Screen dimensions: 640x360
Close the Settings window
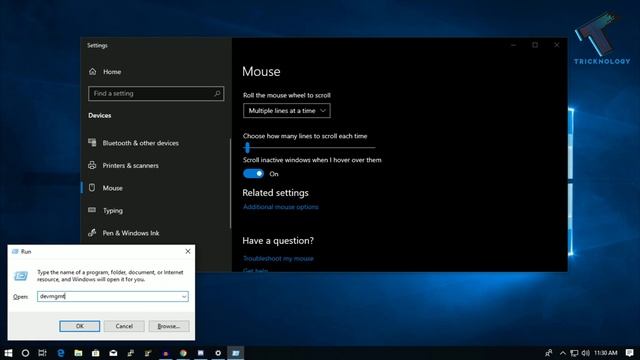(557, 45)
